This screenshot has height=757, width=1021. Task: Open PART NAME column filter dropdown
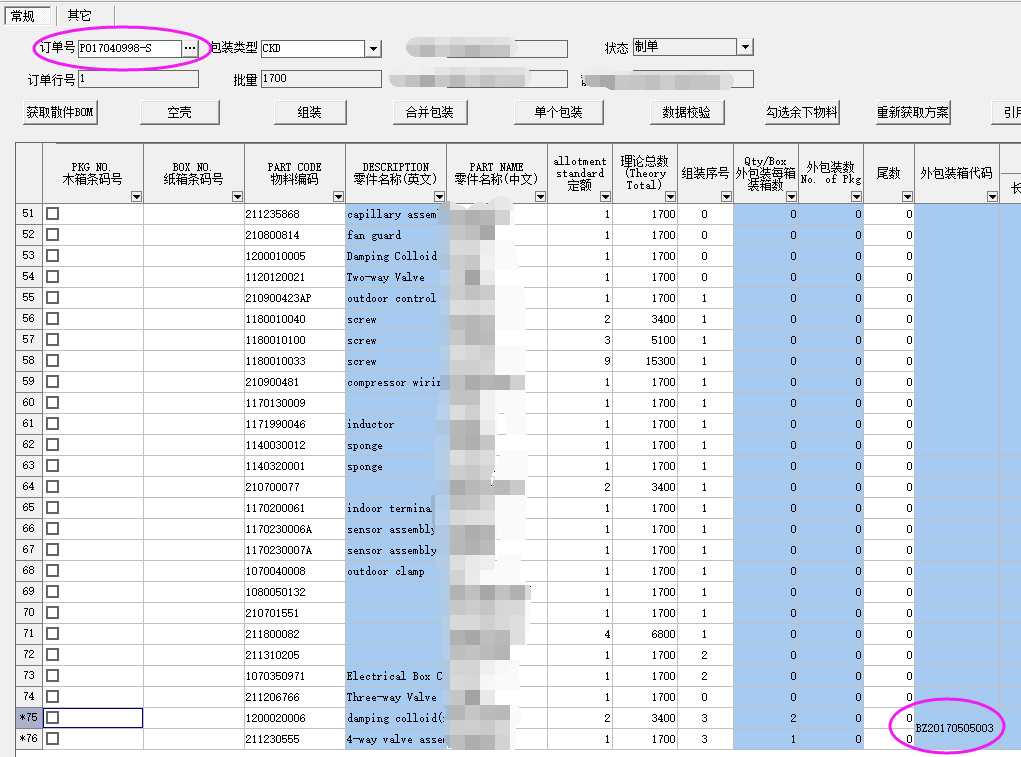click(540, 197)
